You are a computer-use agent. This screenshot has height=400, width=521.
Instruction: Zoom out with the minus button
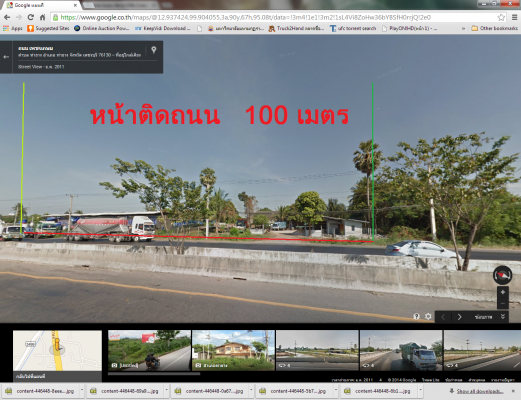(x=503, y=303)
